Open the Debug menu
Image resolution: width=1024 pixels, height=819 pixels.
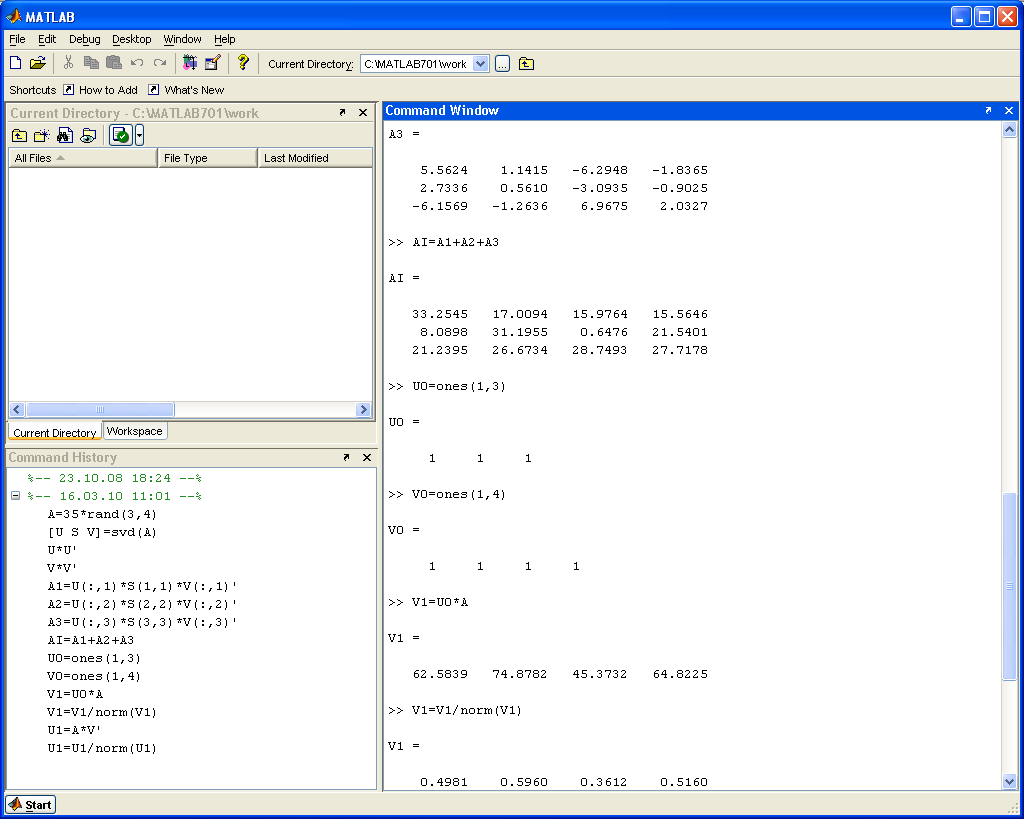point(85,39)
